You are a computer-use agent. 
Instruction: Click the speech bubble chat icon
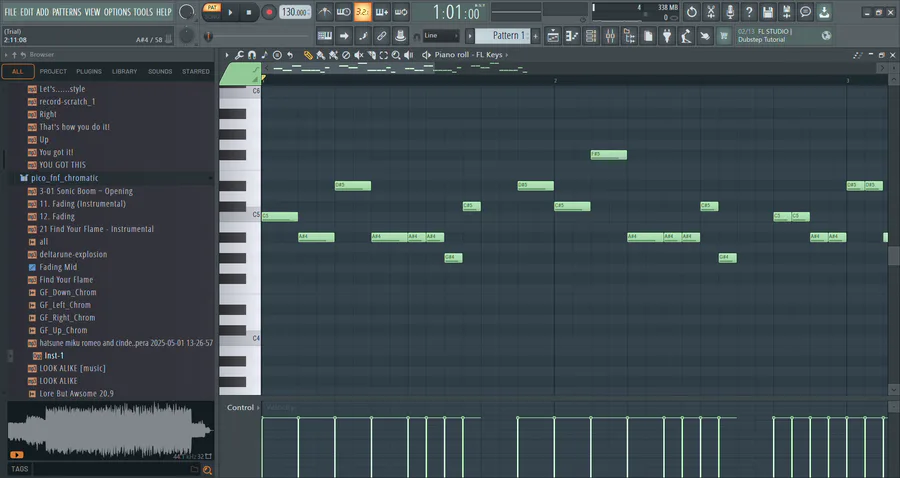(x=805, y=11)
